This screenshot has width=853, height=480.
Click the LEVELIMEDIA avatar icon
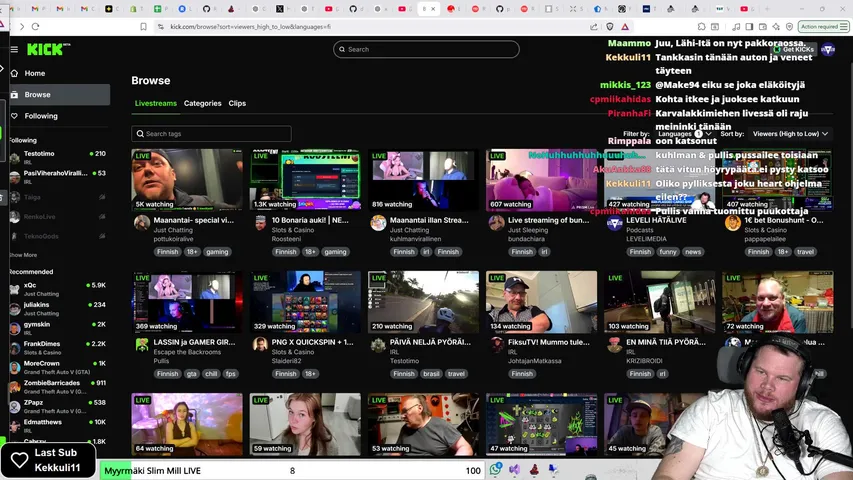pyautogui.click(x=615, y=223)
